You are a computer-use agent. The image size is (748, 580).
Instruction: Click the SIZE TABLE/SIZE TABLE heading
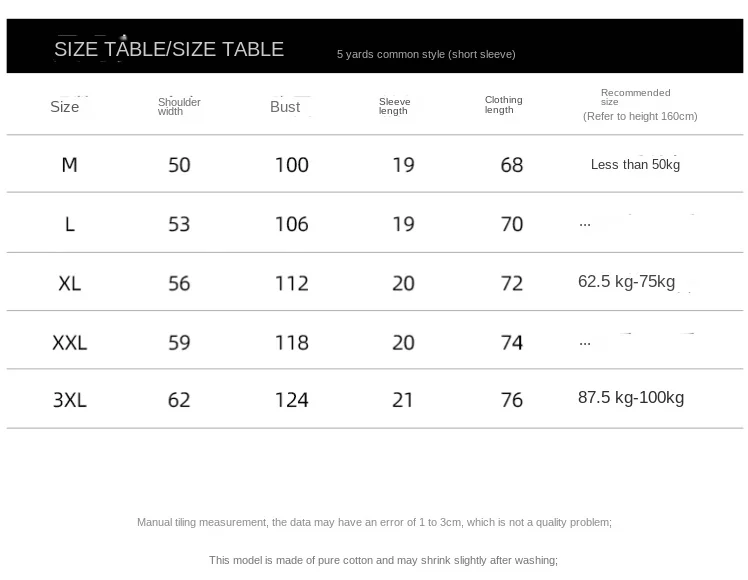coord(169,49)
